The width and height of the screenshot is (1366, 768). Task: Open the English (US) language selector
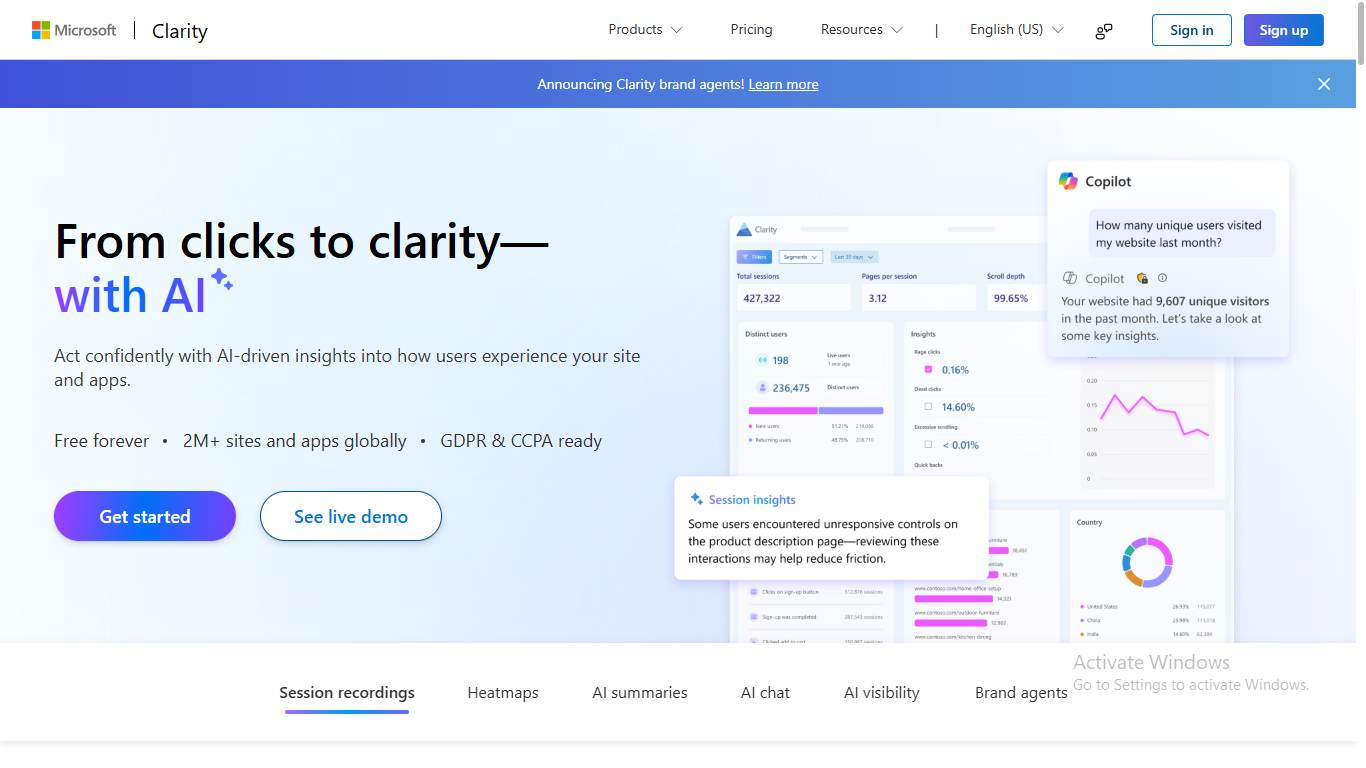[x=1016, y=30]
